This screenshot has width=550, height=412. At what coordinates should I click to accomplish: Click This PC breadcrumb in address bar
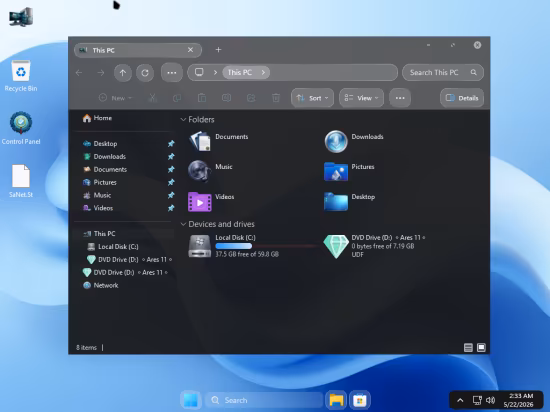pos(240,72)
